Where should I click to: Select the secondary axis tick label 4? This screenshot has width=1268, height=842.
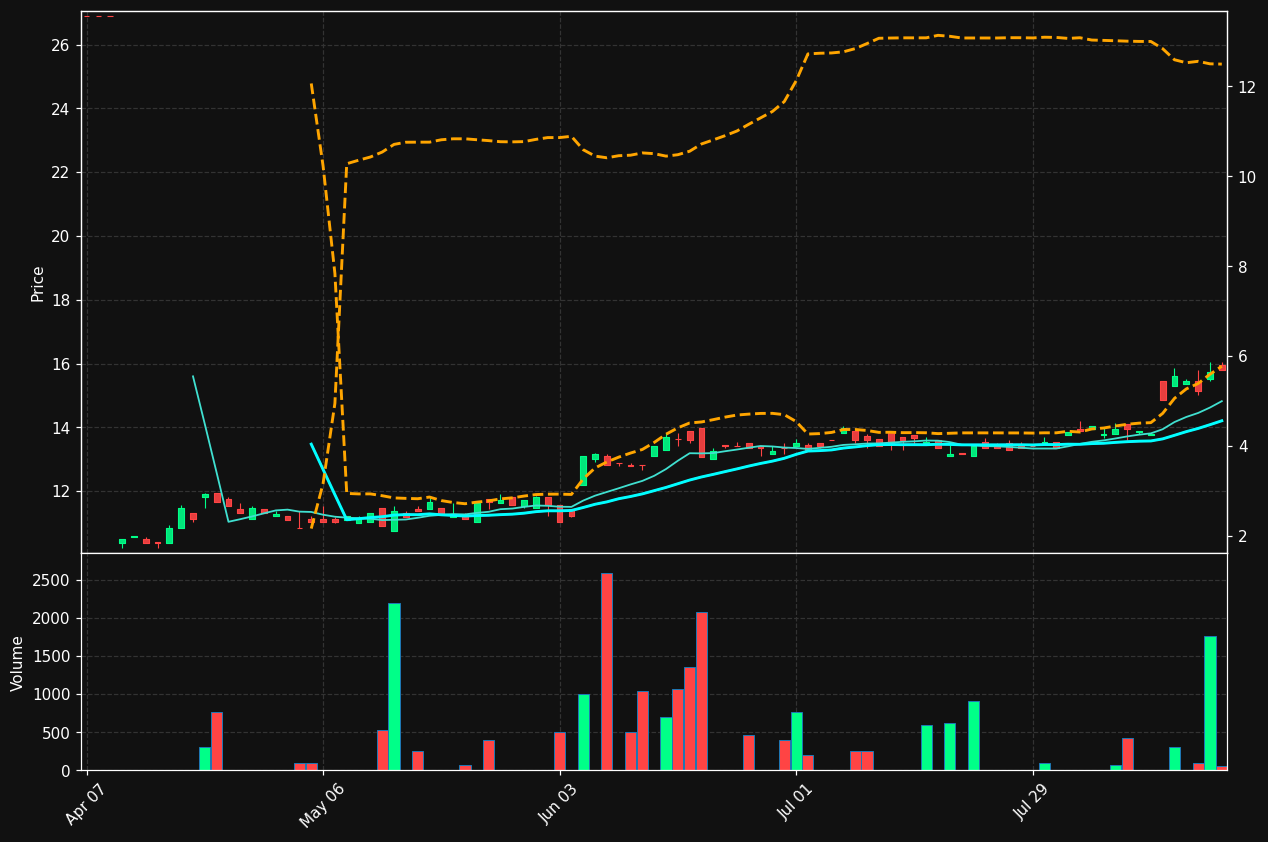1242,447
